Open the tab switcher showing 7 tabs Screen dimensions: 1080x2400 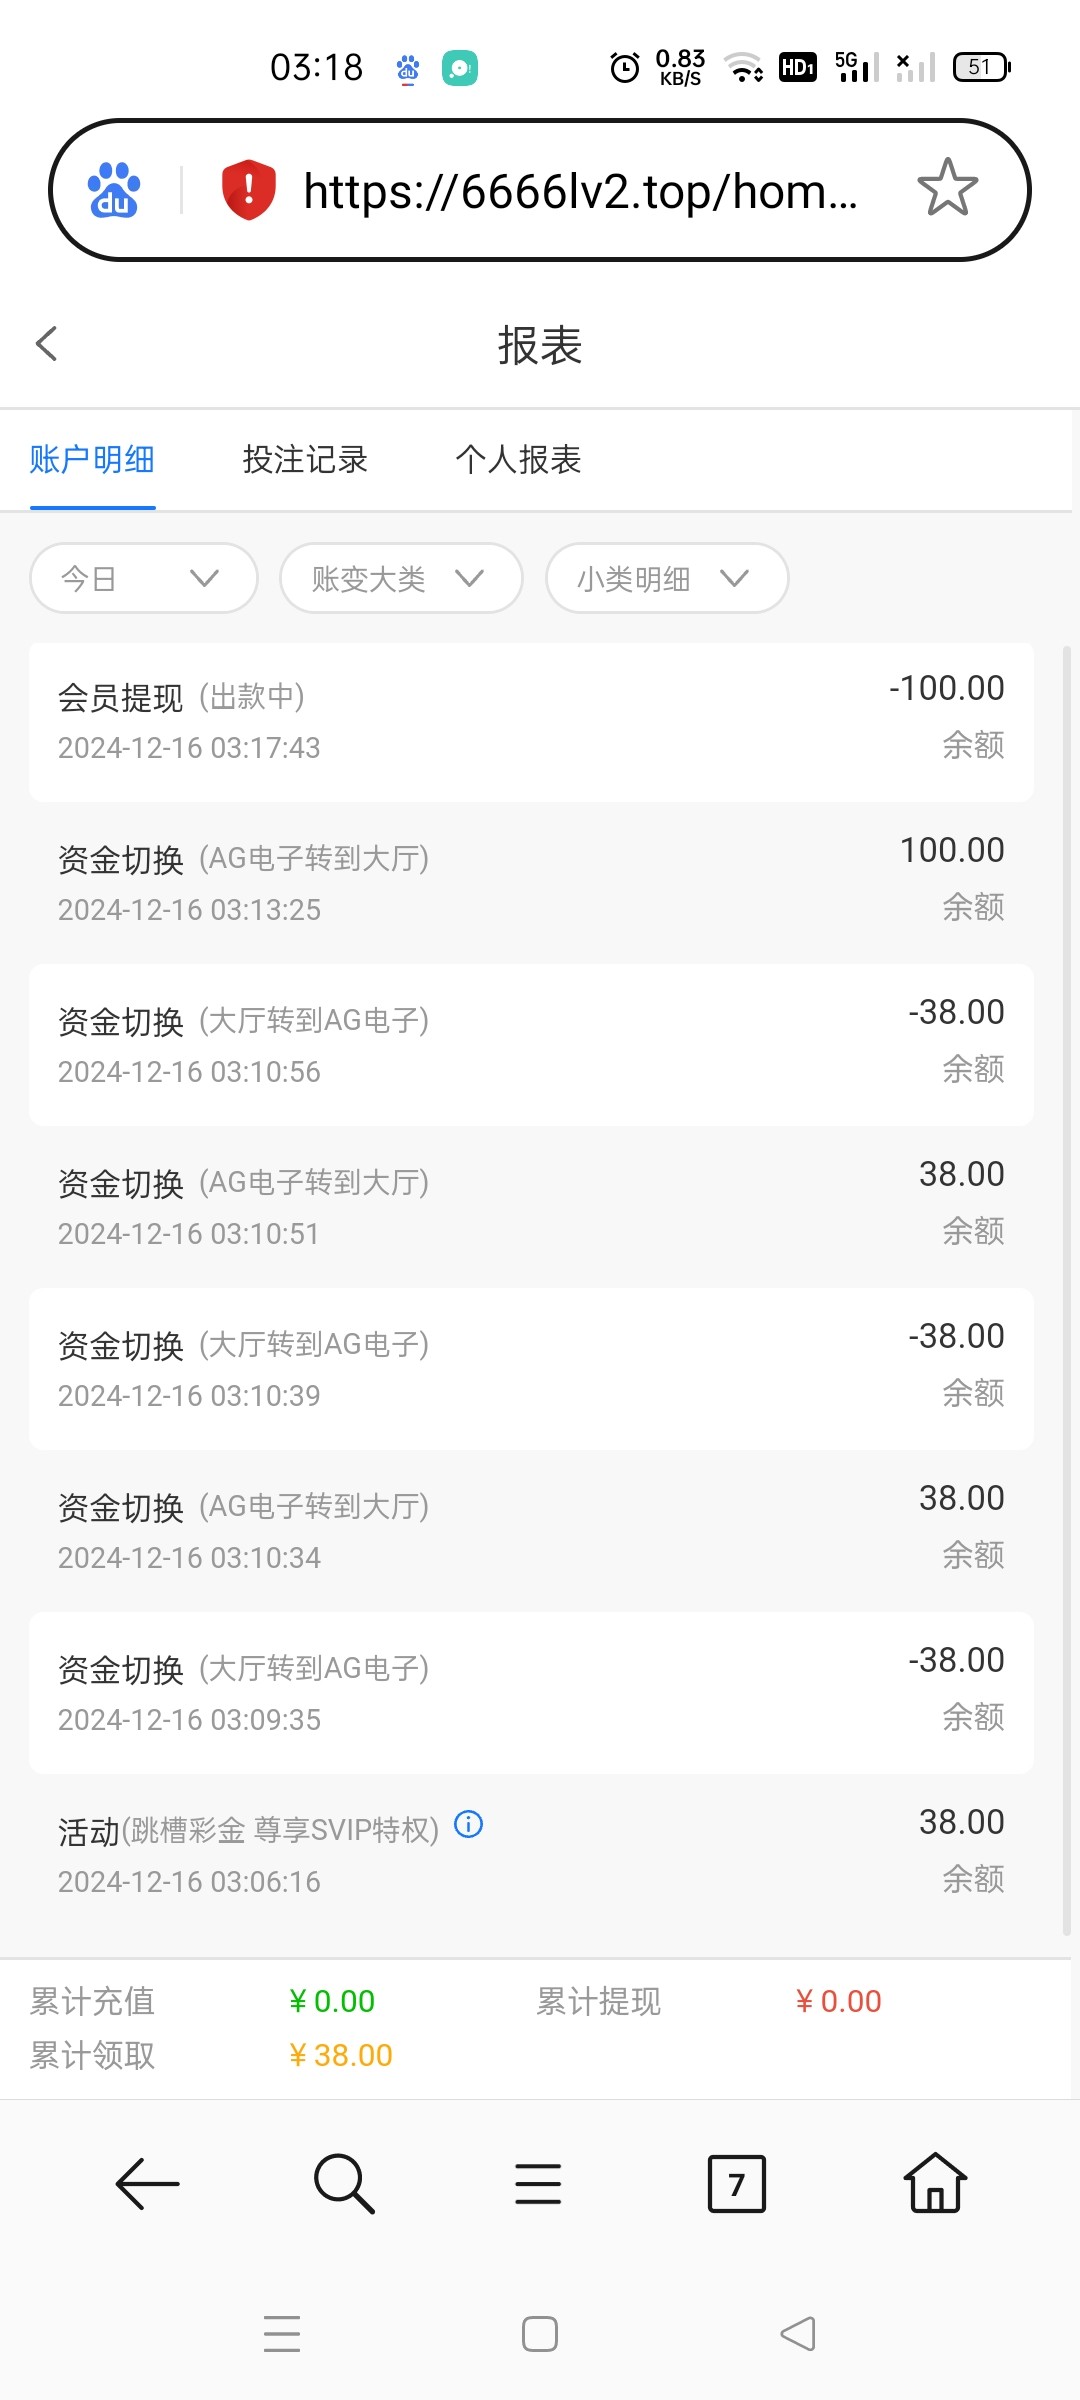(x=736, y=2184)
